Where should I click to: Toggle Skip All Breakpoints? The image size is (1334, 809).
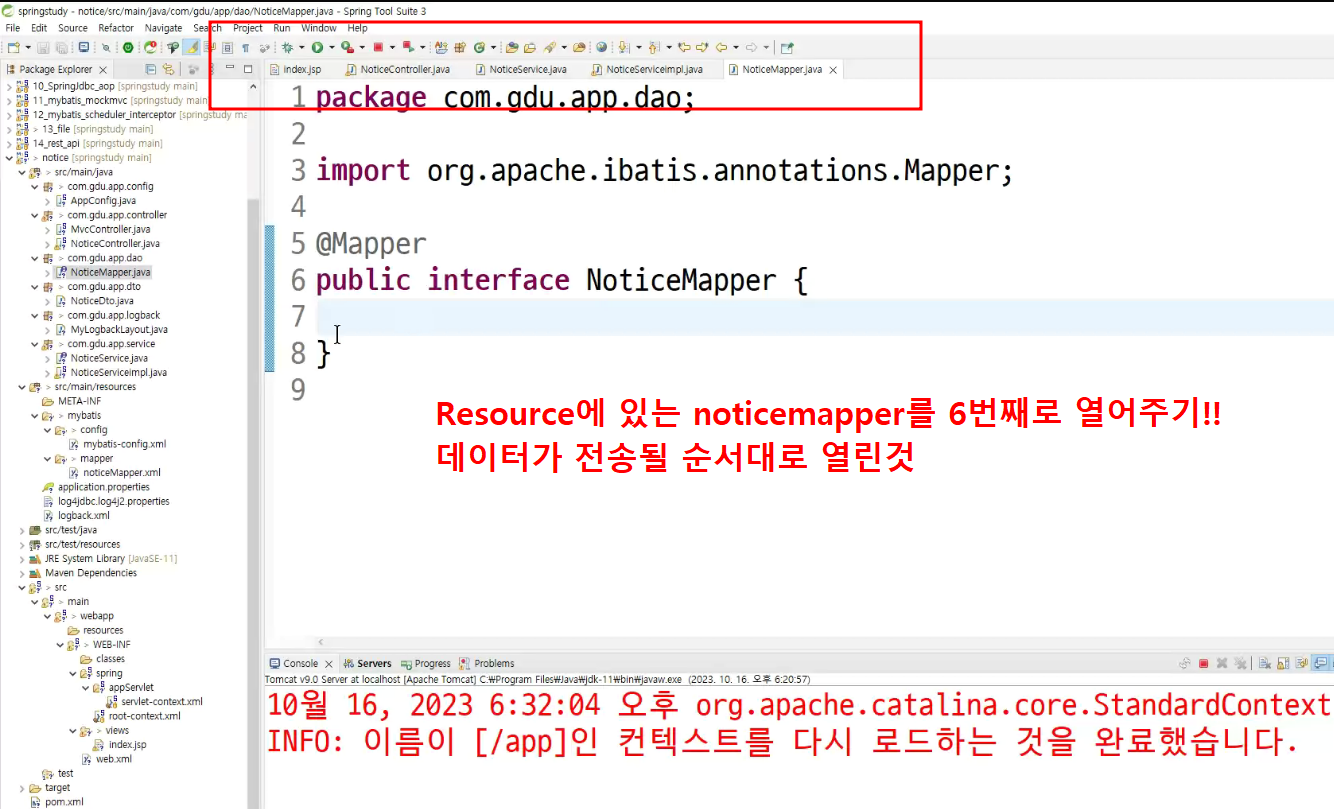[x=106, y=47]
